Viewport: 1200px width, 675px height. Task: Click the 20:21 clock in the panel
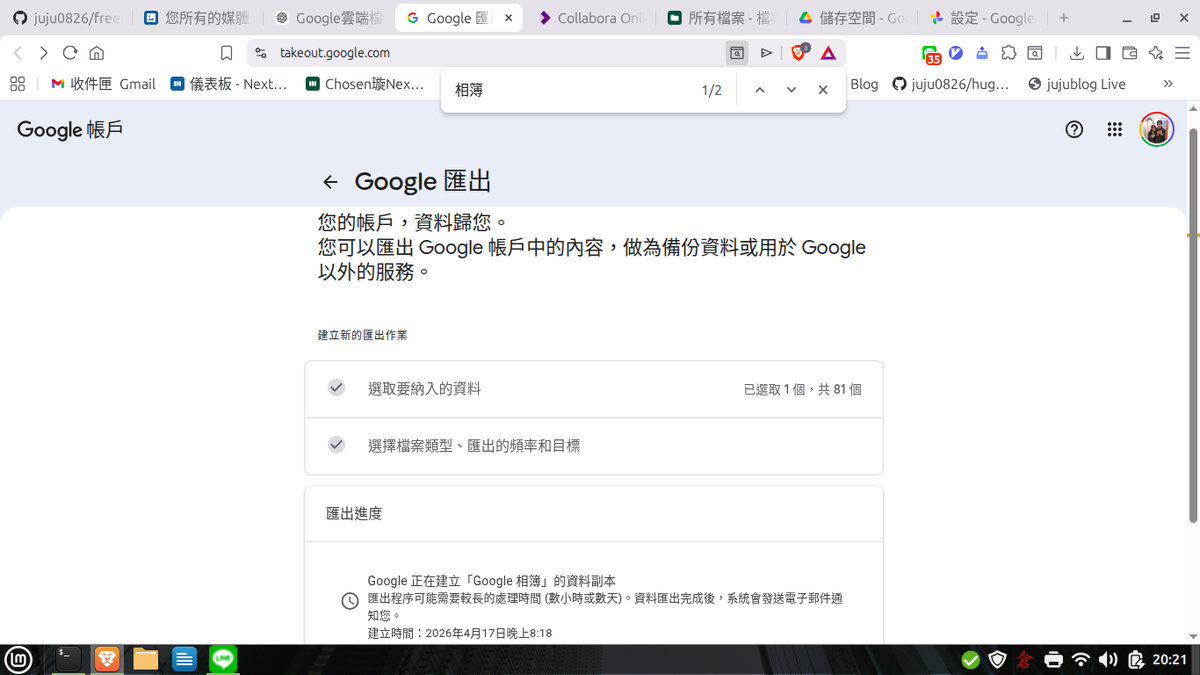1169,659
